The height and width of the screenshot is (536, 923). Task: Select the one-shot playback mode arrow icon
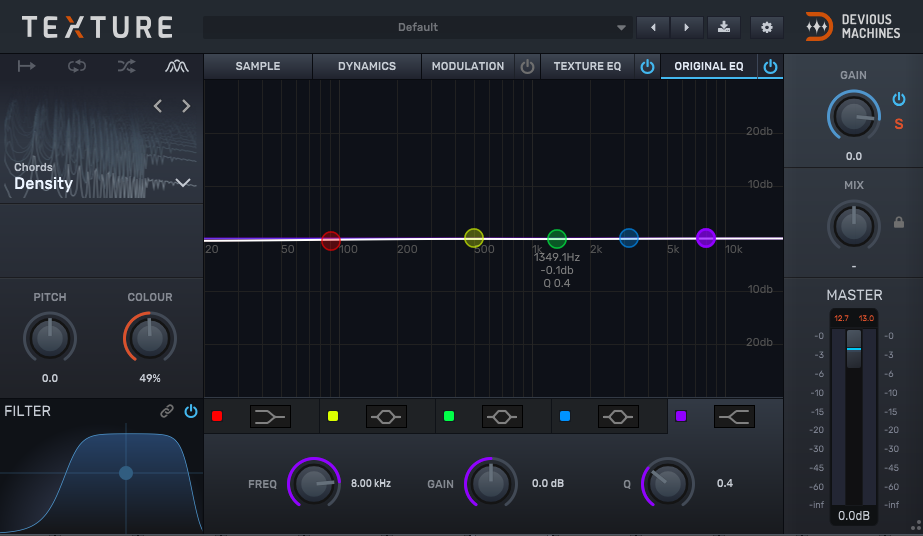click(x=26, y=66)
